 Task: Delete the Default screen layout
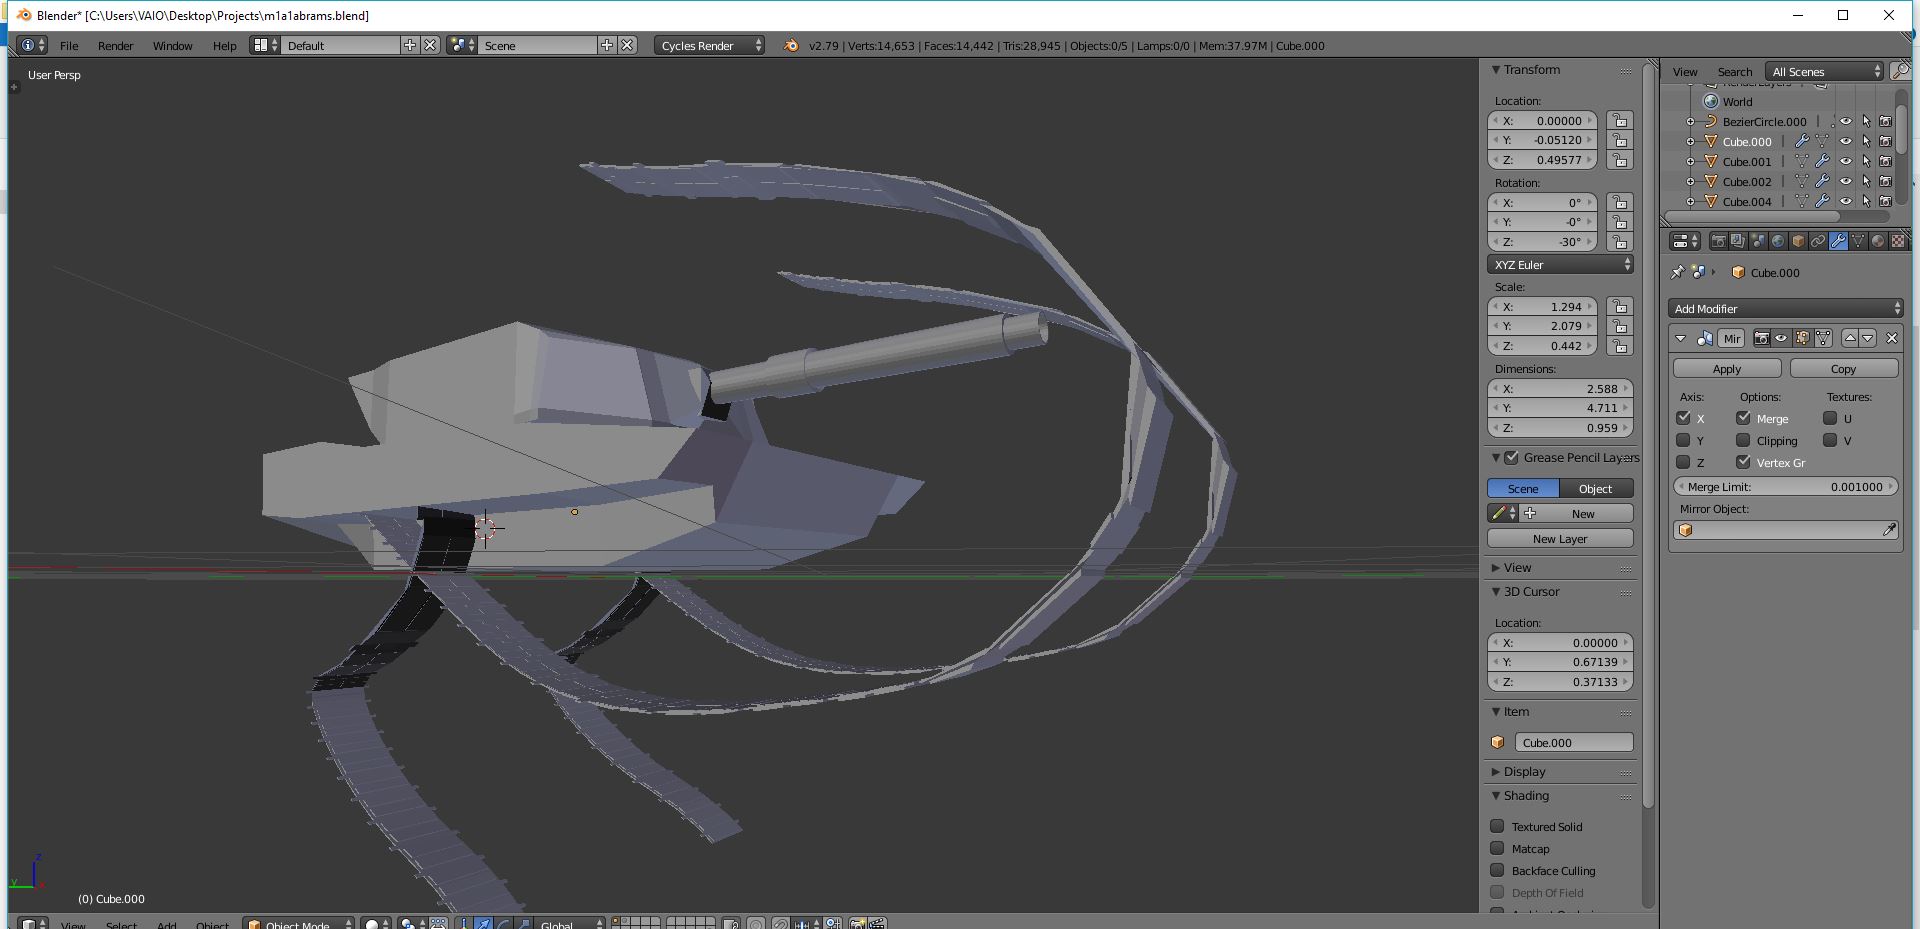click(430, 45)
